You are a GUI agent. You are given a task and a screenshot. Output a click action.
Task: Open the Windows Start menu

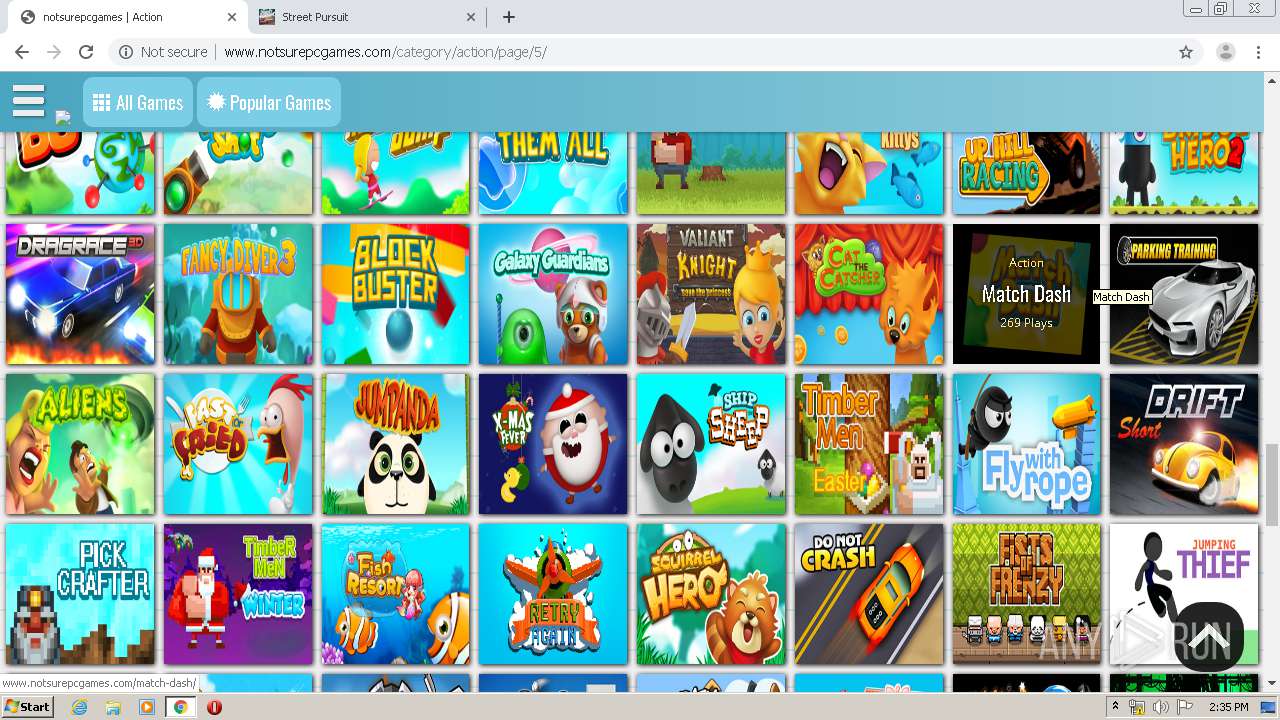point(27,707)
